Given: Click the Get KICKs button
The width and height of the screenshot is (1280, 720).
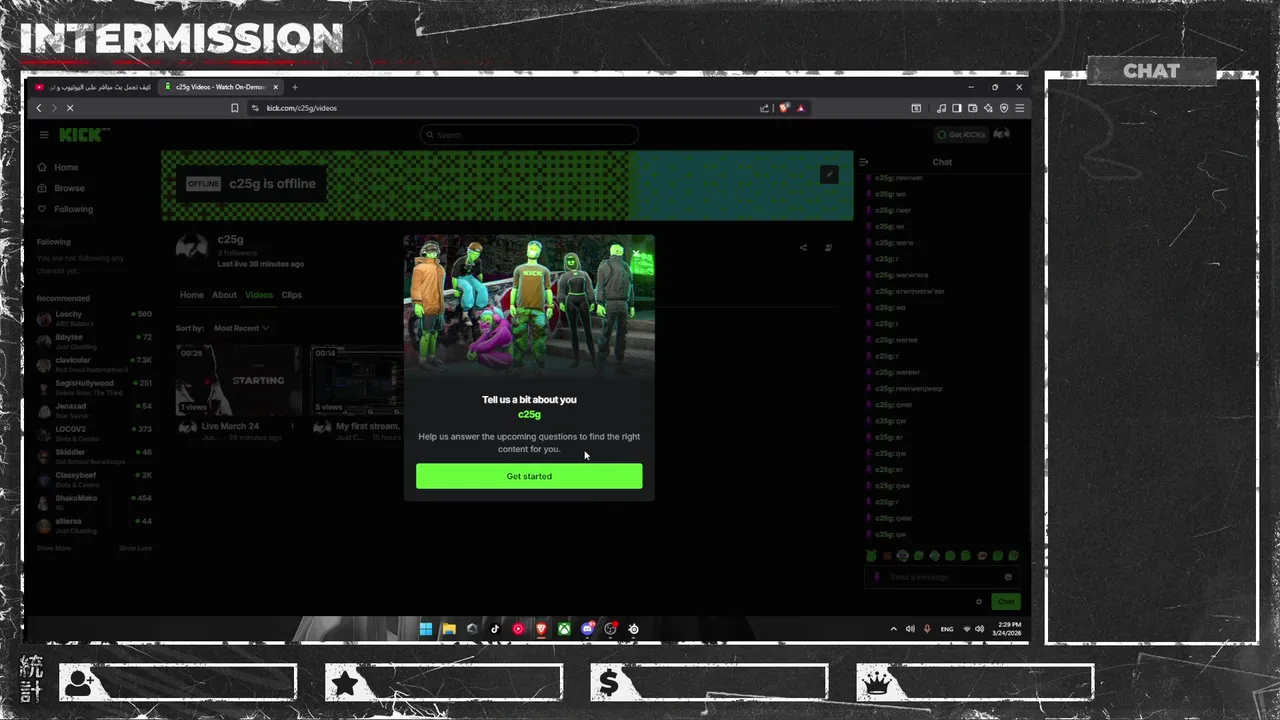Looking at the screenshot, I should 961,135.
